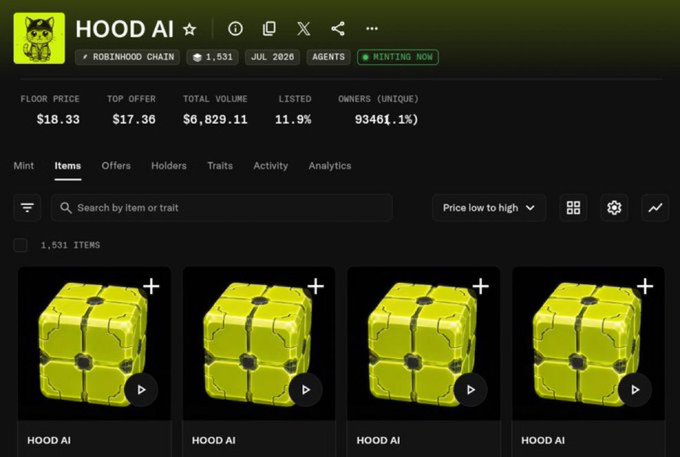680x457 pixels.
Task: Switch to the Mint tab
Action: pyautogui.click(x=23, y=166)
